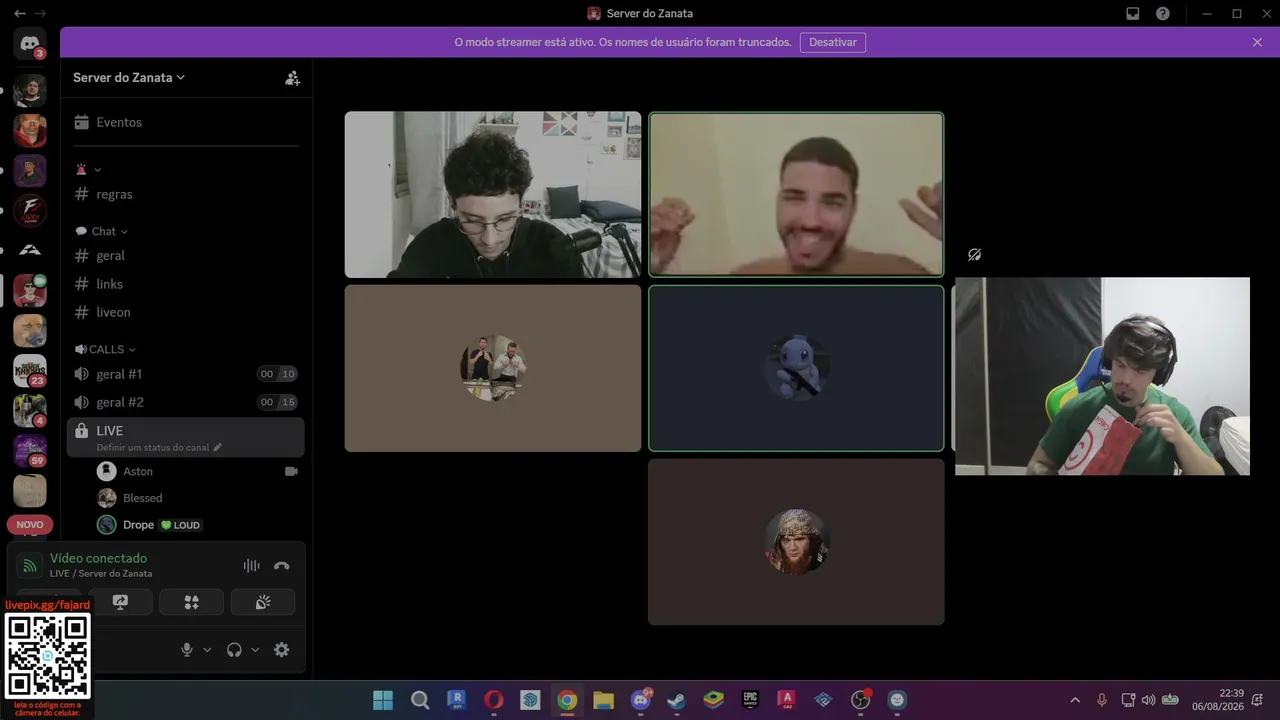Viewport: 1280px width, 720px height.
Task: Click the crossed-out eye icon
Action: pyautogui.click(x=975, y=255)
